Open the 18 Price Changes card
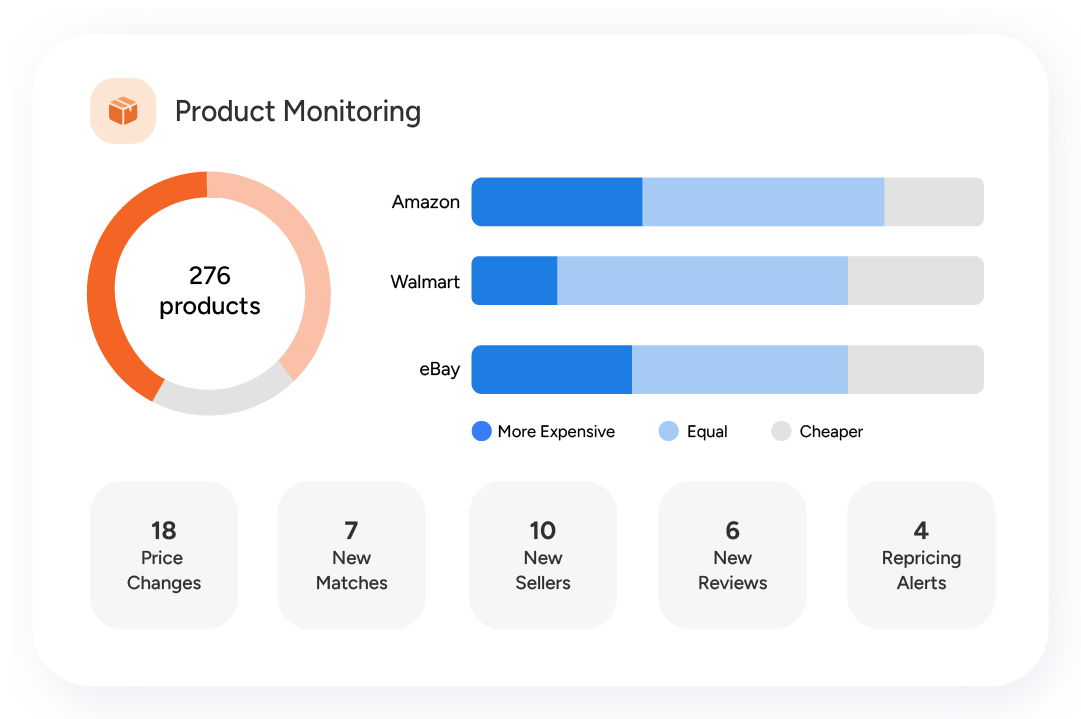The height and width of the screenshot is (719, 1081). pyautogui.click(x=164, y=555)
